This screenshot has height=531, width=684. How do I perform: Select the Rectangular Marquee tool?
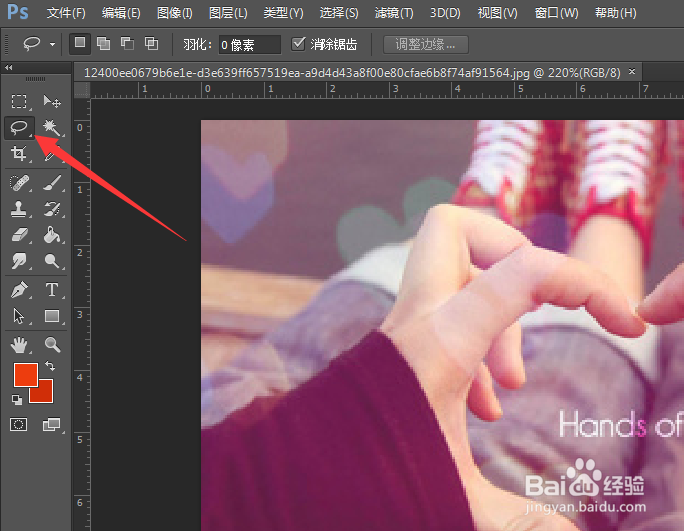pyautogui.click(x=19, y=101)
